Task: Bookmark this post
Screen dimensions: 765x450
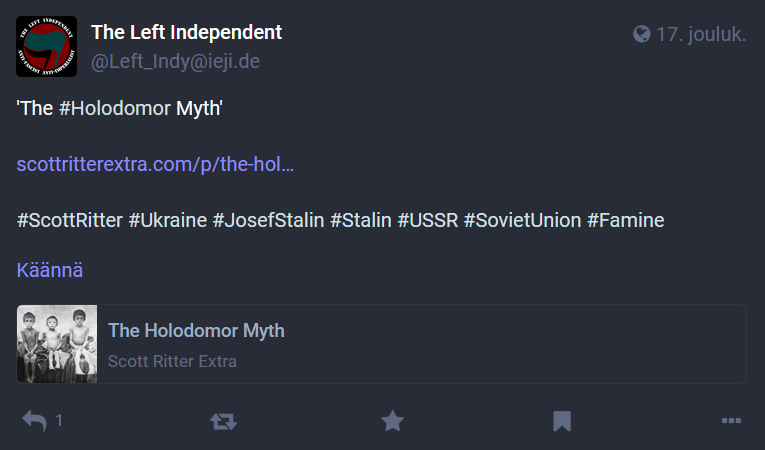Action: (562, 422)
